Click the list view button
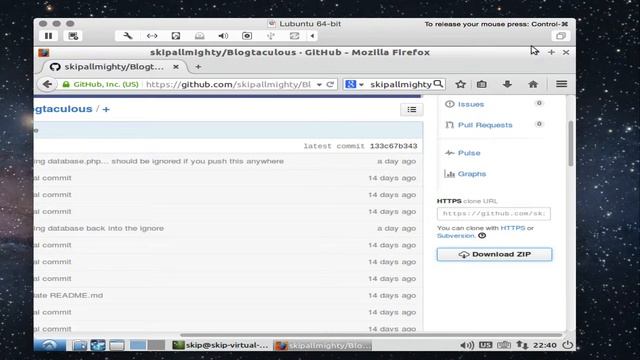 click(x=411, y=109)
